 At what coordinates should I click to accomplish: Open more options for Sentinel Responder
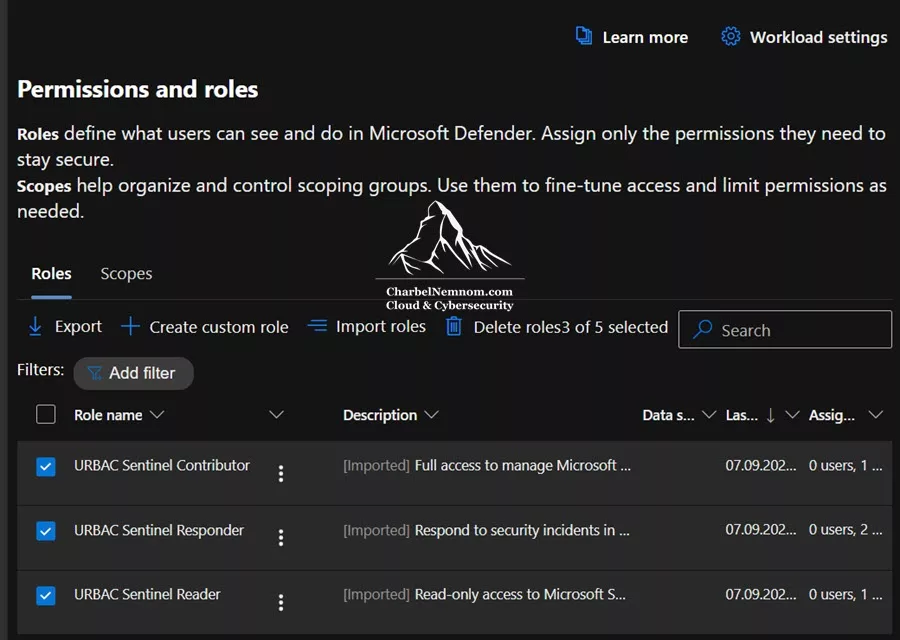pos(281,538)
